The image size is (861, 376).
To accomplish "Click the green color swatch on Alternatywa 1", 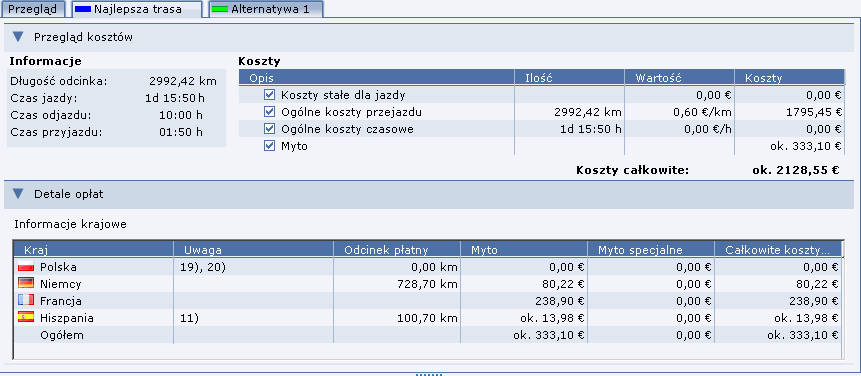I will [x=220, y=9].
